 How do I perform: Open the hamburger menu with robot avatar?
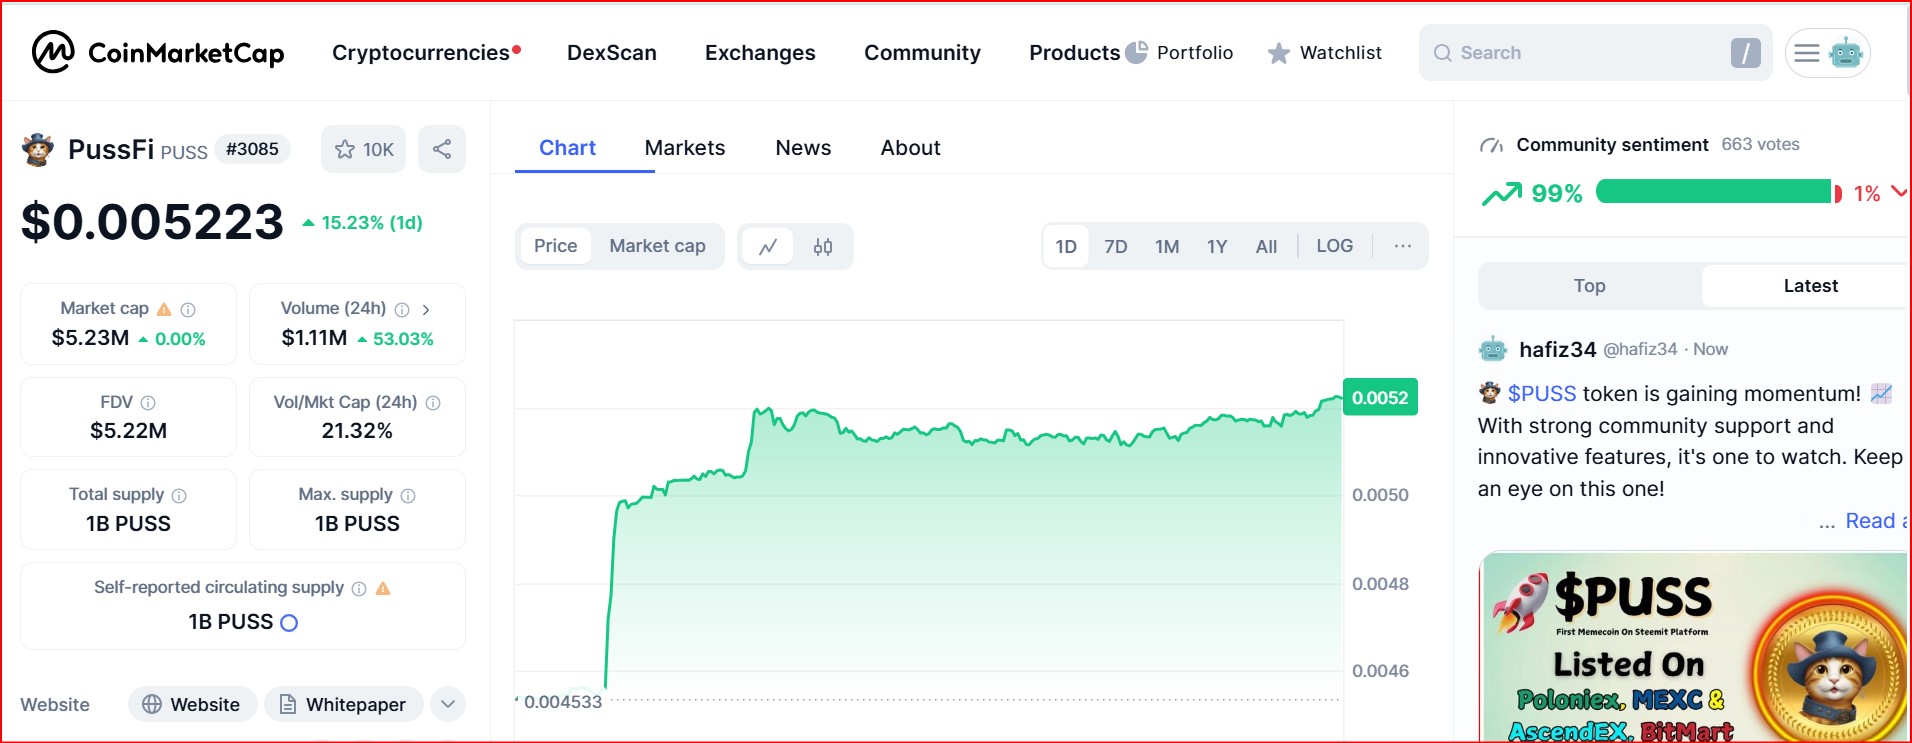pos(1827,53)
